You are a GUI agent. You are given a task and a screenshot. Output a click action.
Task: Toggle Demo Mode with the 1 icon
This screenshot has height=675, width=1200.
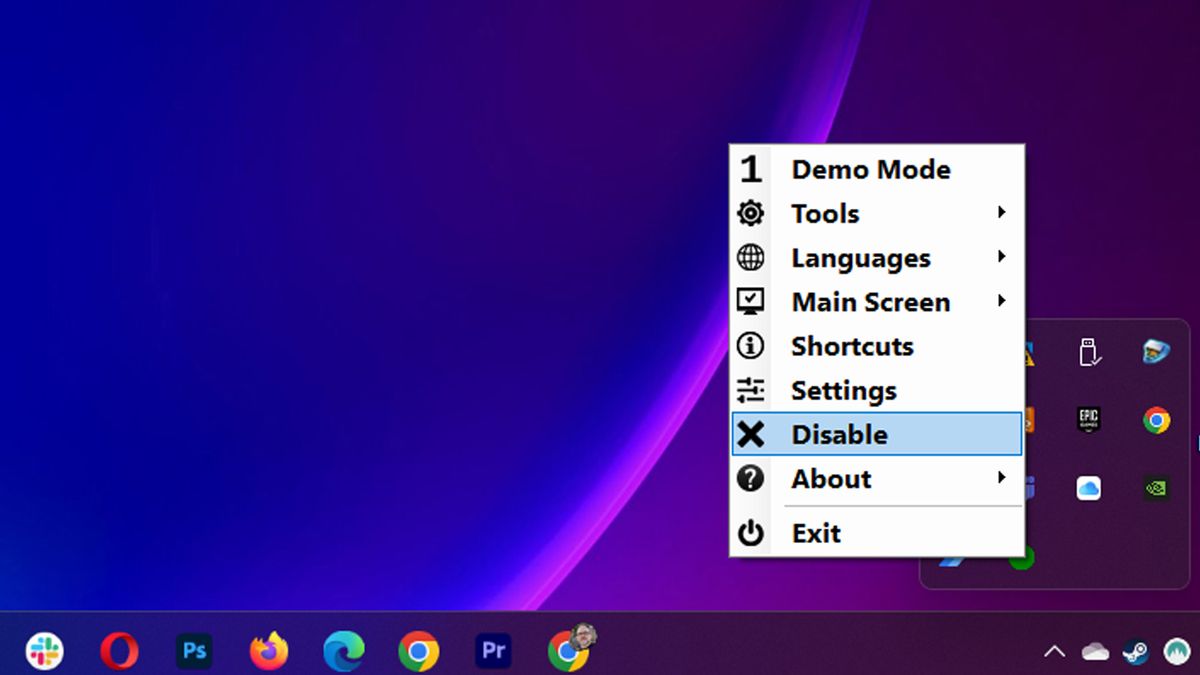750,169
